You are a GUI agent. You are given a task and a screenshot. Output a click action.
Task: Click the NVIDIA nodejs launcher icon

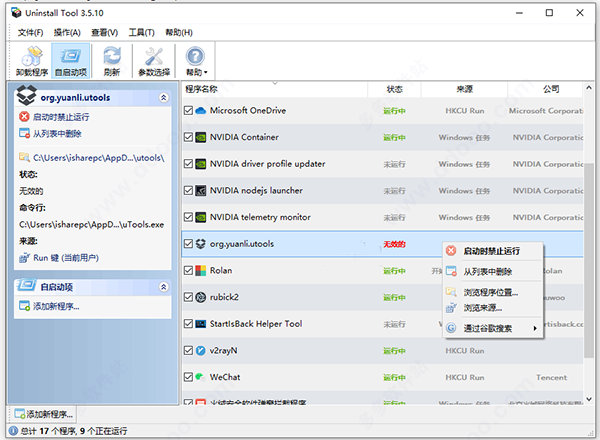[201, 190]
